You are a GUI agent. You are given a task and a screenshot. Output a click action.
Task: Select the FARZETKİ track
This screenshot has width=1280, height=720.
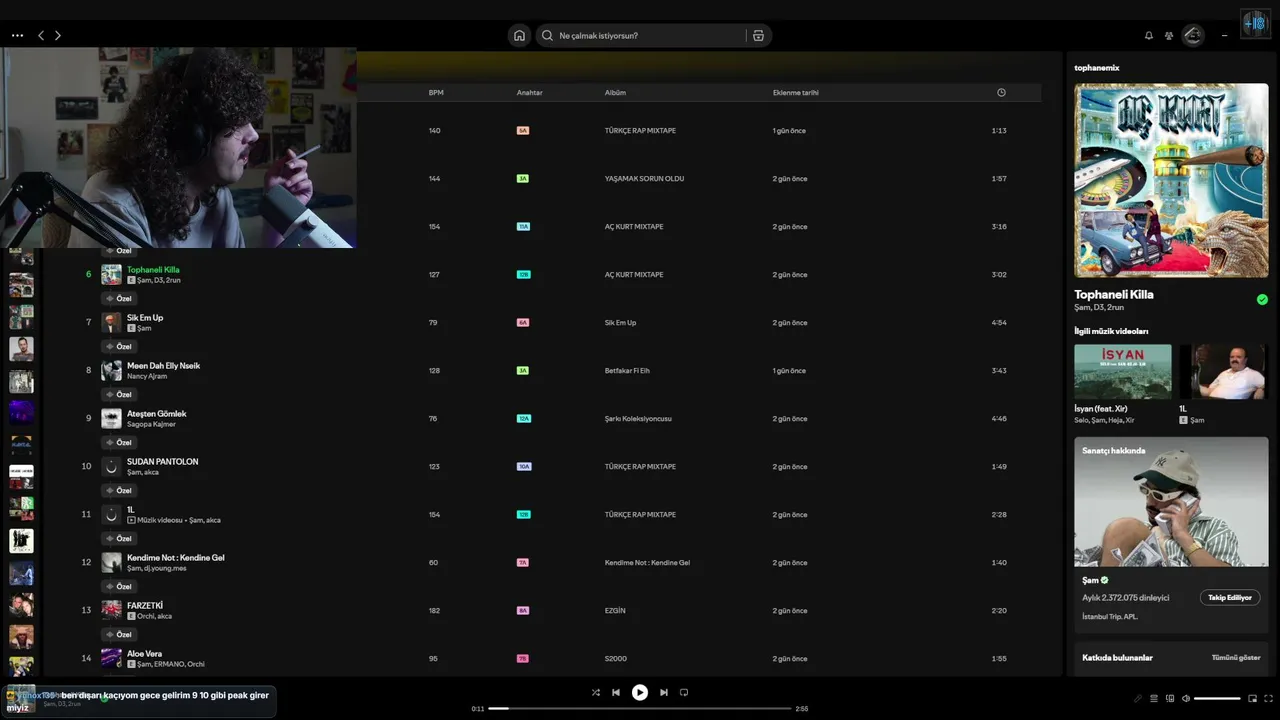145,605
